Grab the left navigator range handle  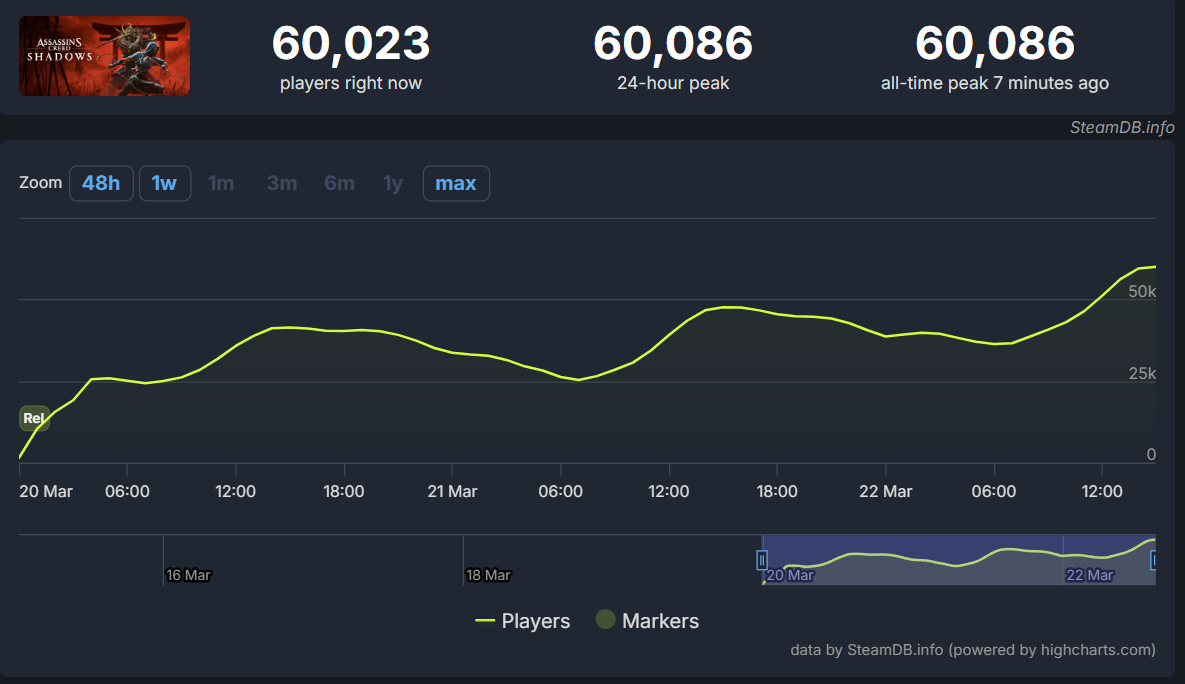point(762,560)
